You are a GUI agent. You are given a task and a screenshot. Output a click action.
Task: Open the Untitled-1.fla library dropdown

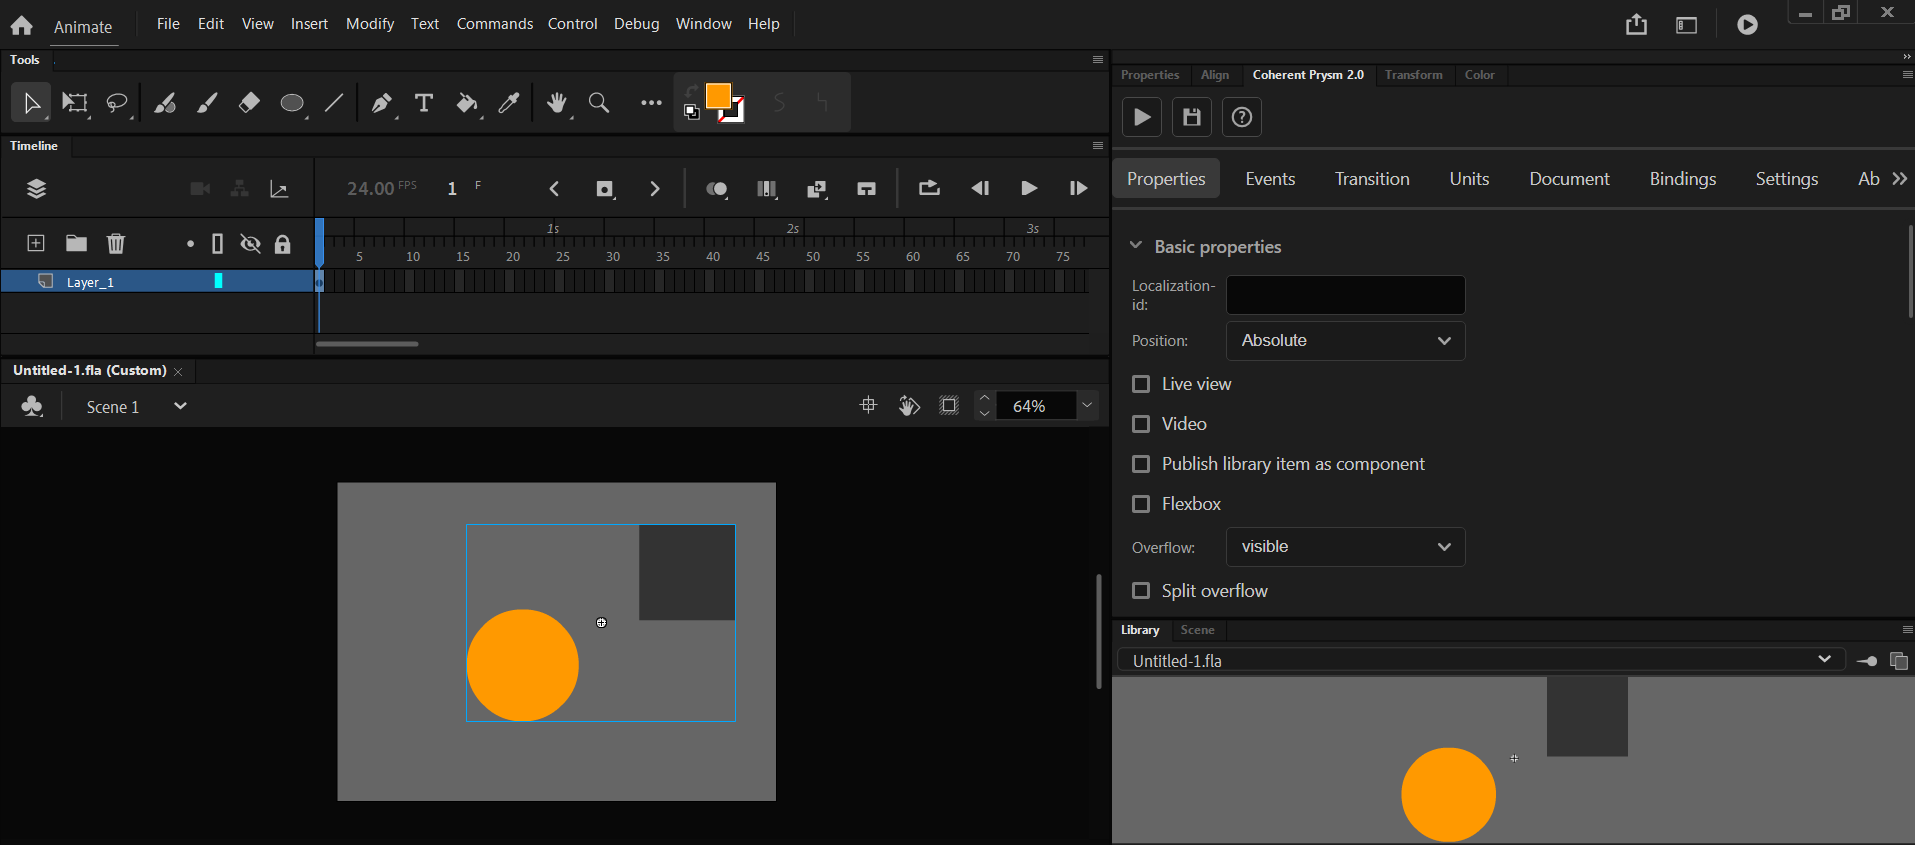pyautogui.click(x=1481, y=660)
